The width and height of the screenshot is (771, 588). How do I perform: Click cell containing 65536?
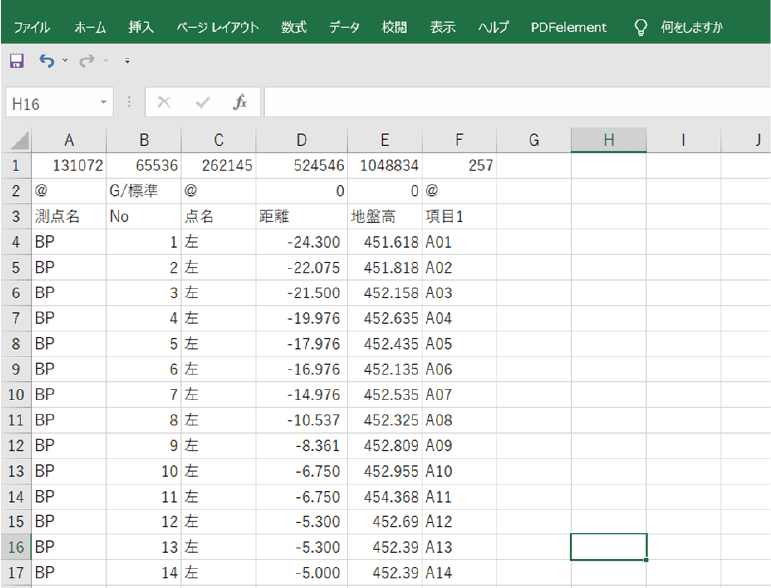click(144, 165)
